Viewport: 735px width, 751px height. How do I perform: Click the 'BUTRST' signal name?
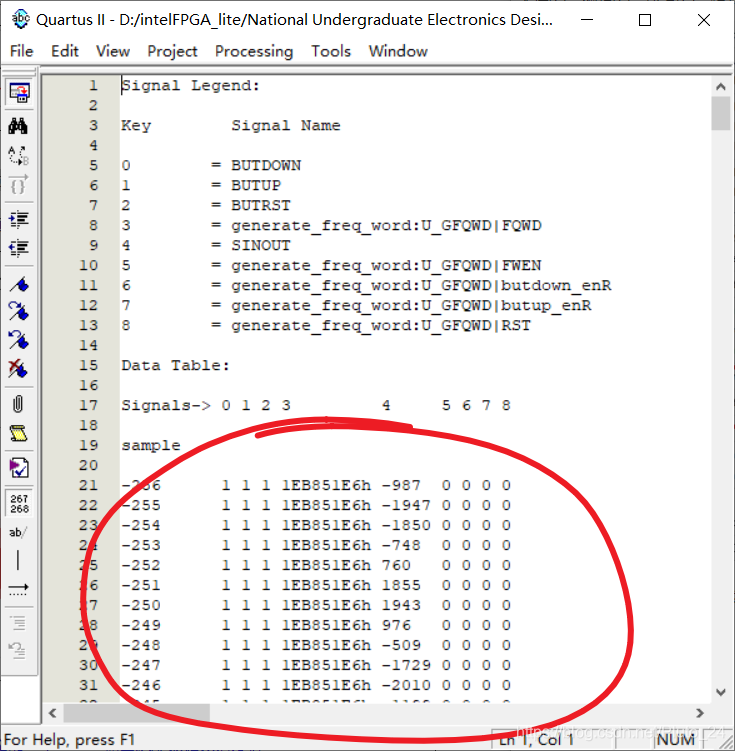point(261,205)
